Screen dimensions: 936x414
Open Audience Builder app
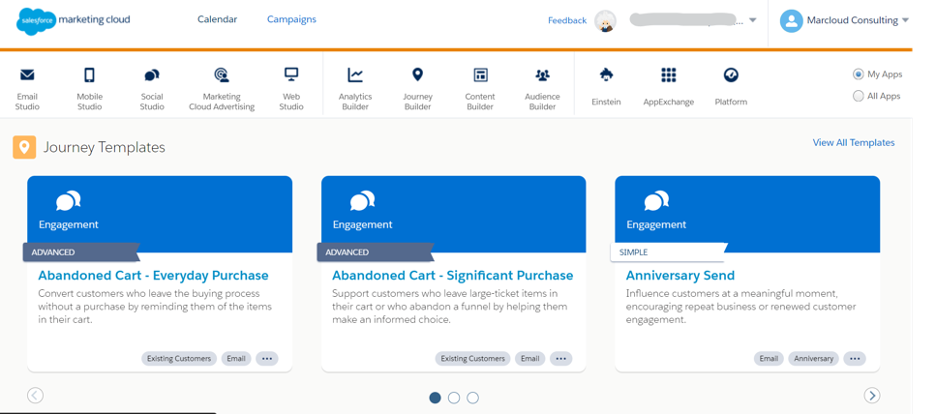[x=542, y=89]
